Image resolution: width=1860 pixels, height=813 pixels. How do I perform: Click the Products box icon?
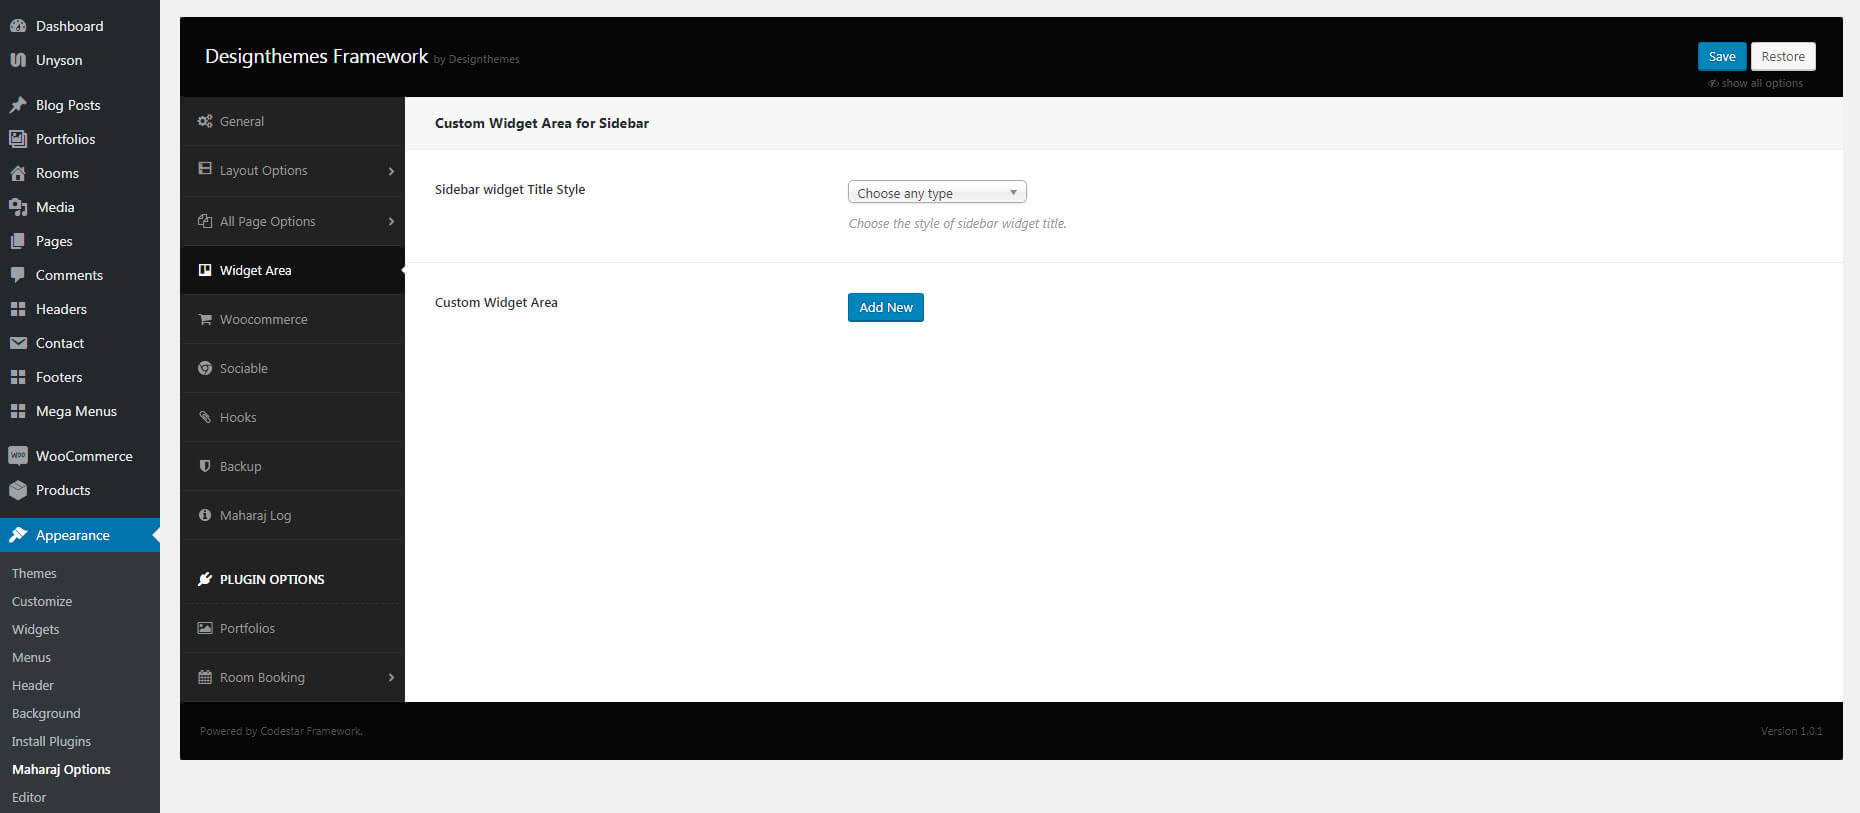[x=18, y=490]
